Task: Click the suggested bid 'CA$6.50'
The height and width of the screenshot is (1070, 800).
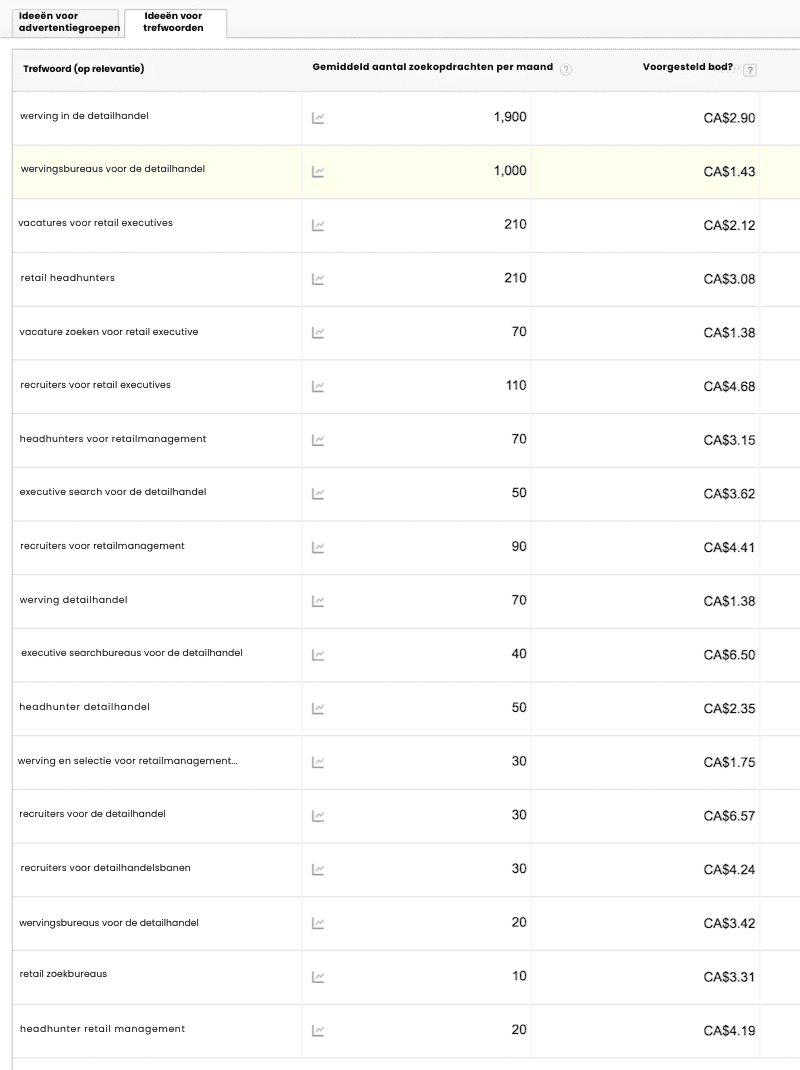Action: pos(728,655)
